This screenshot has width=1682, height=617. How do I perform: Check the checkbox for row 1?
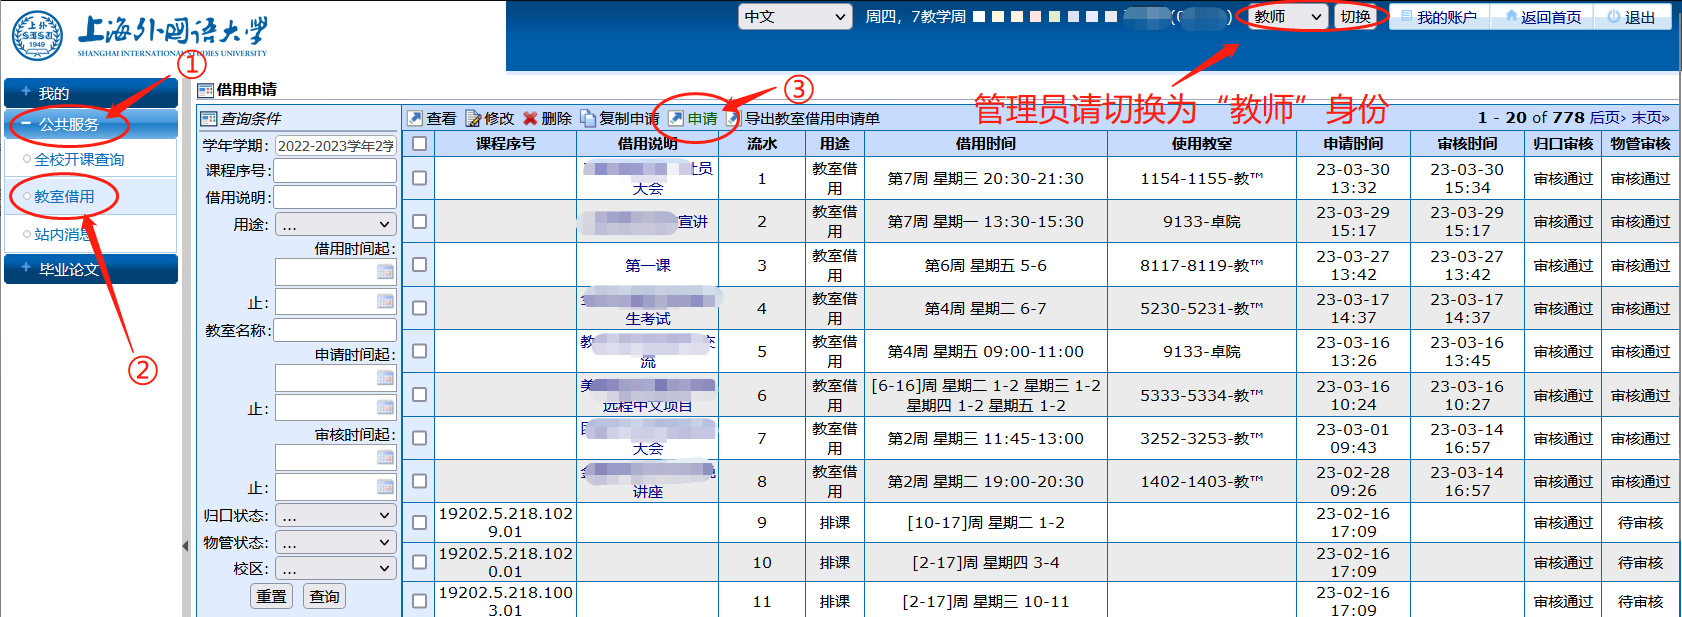pyautogui.click(x=420, y=178)
